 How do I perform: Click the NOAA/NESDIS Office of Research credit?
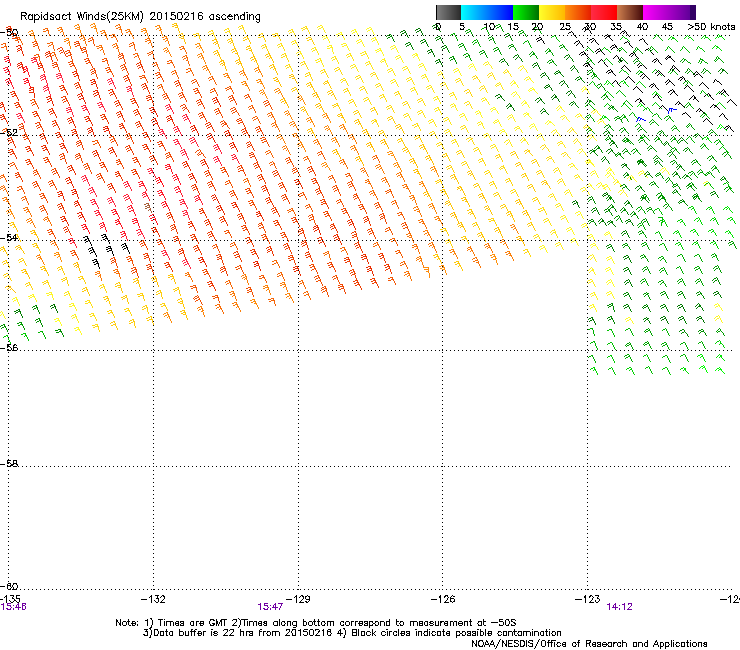589,644
